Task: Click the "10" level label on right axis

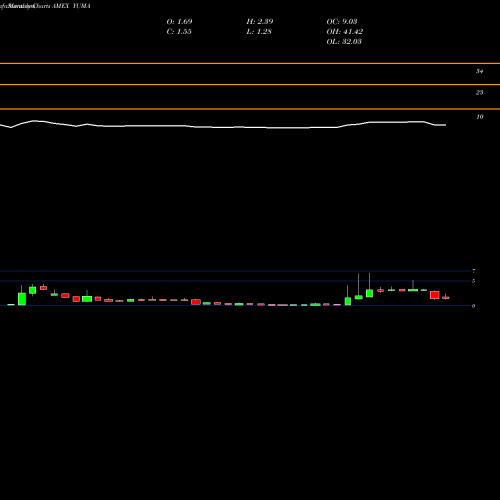Action: pos(479,117)
